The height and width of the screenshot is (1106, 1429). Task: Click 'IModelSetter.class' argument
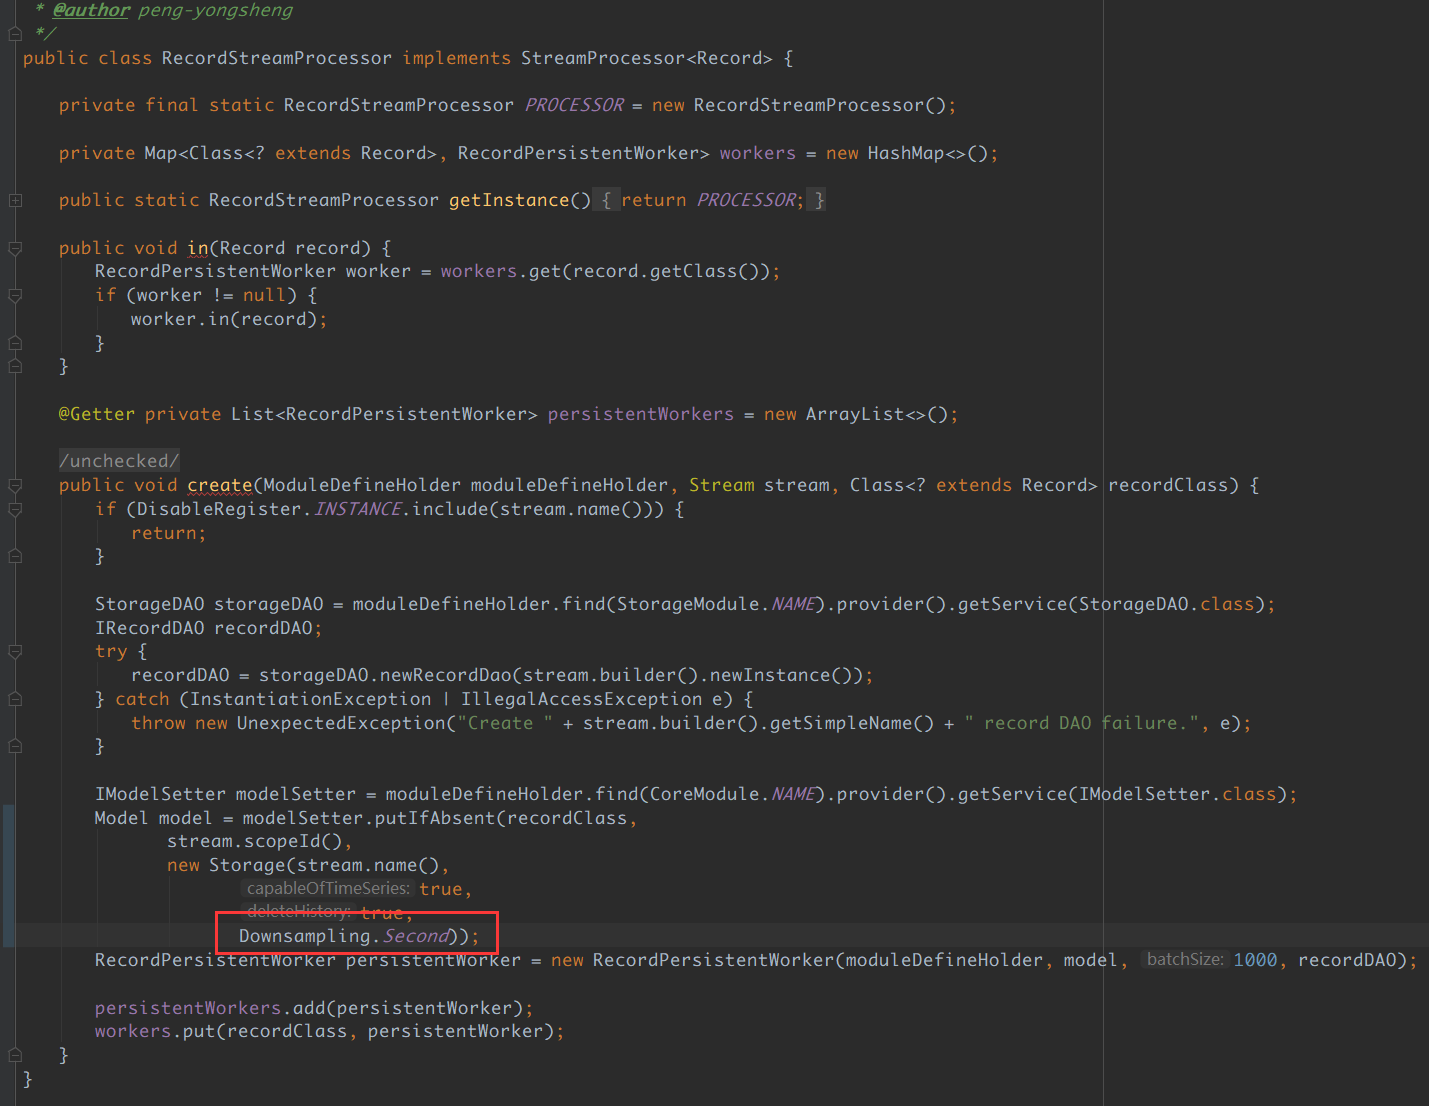[1179, 794]
